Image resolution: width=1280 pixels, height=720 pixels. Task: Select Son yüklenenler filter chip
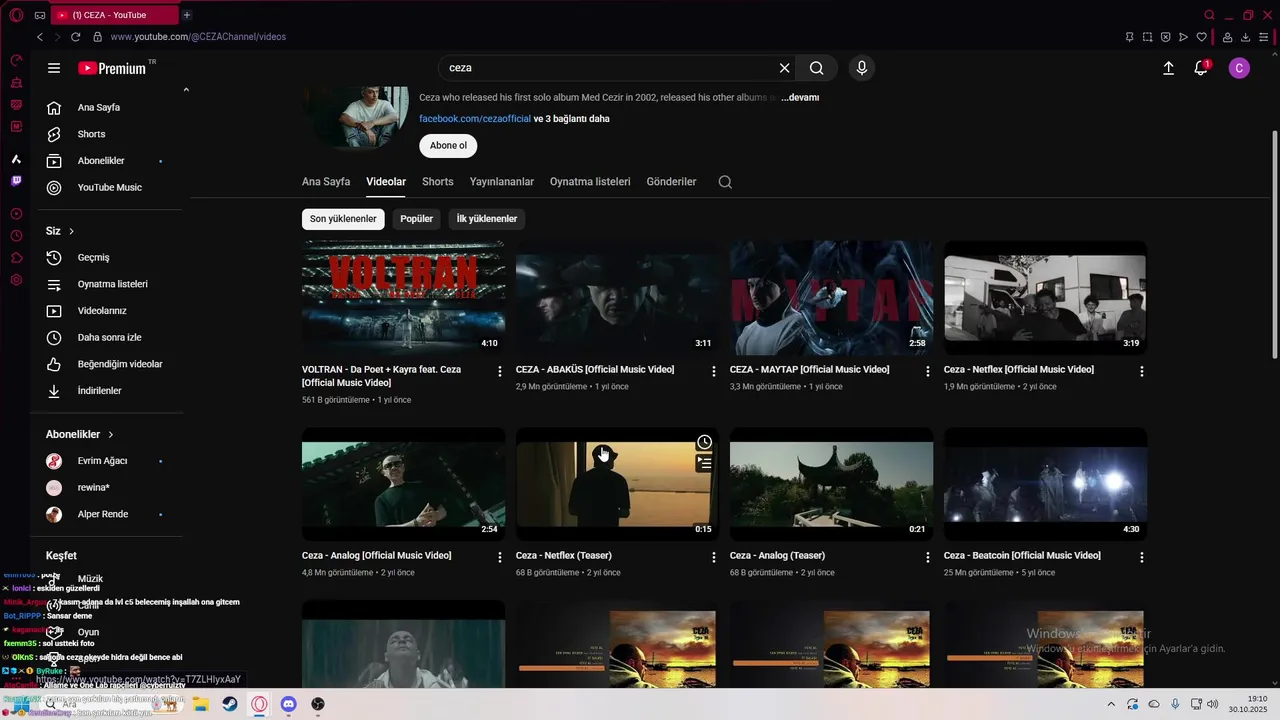pyautogui.click(x=343, y=219)
